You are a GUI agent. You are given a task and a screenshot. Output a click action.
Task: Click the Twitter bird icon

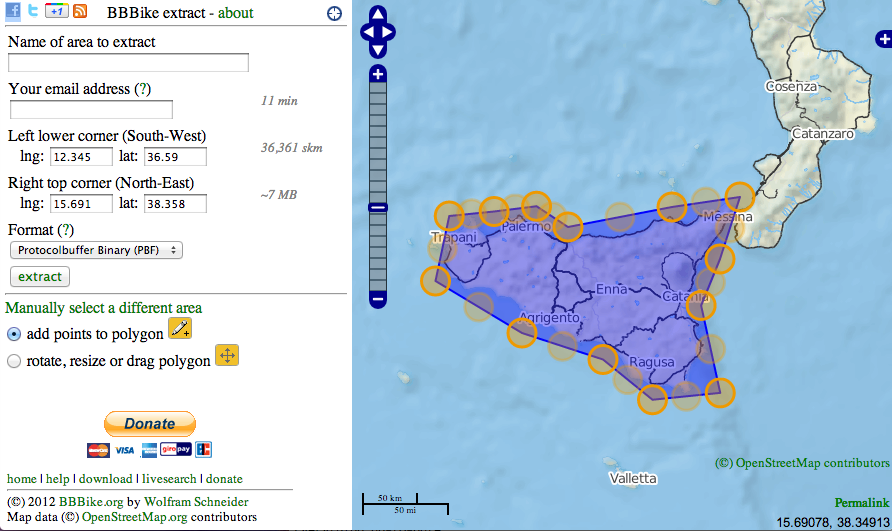[x=33, y=11]
